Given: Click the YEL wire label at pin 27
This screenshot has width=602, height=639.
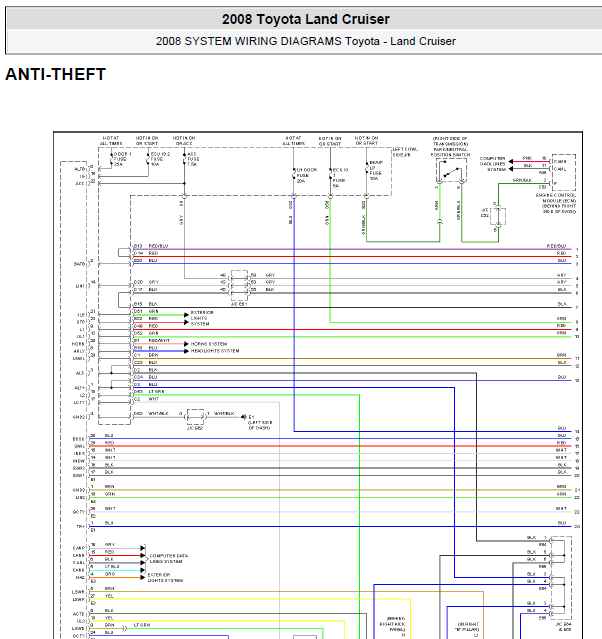Looking at the screenshot, I should pyautogui.click(x=109, y=596).
